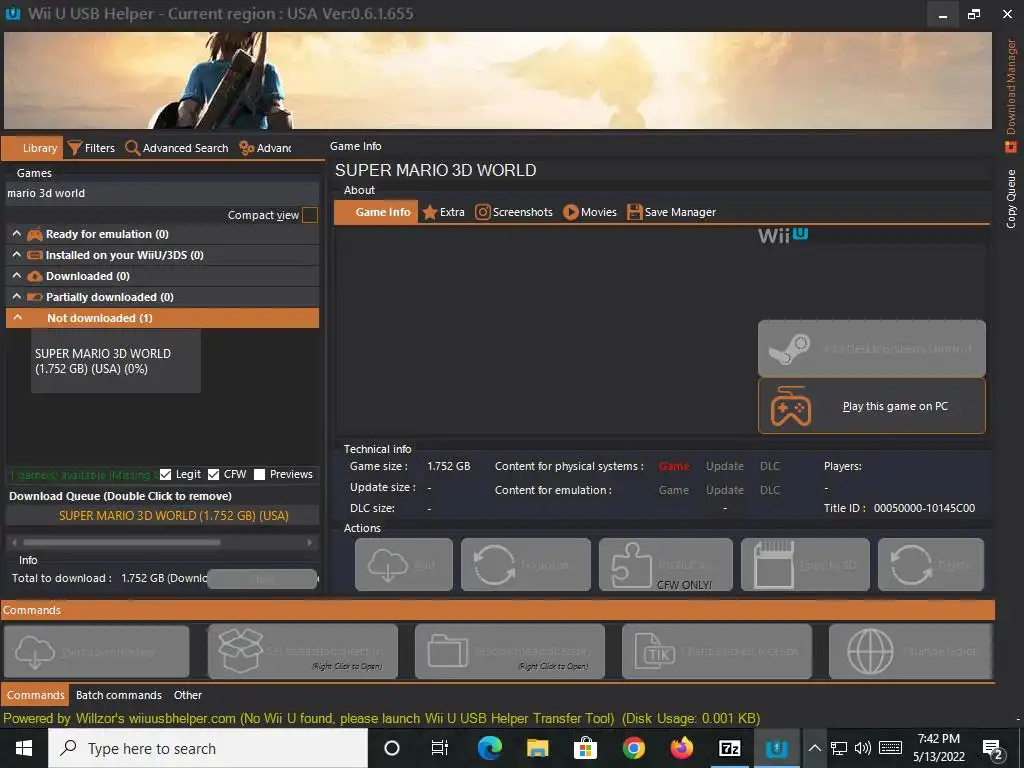Open Microsoft Edge from the taskbar
Viewport: 1024px width, 768px height.
490,748
